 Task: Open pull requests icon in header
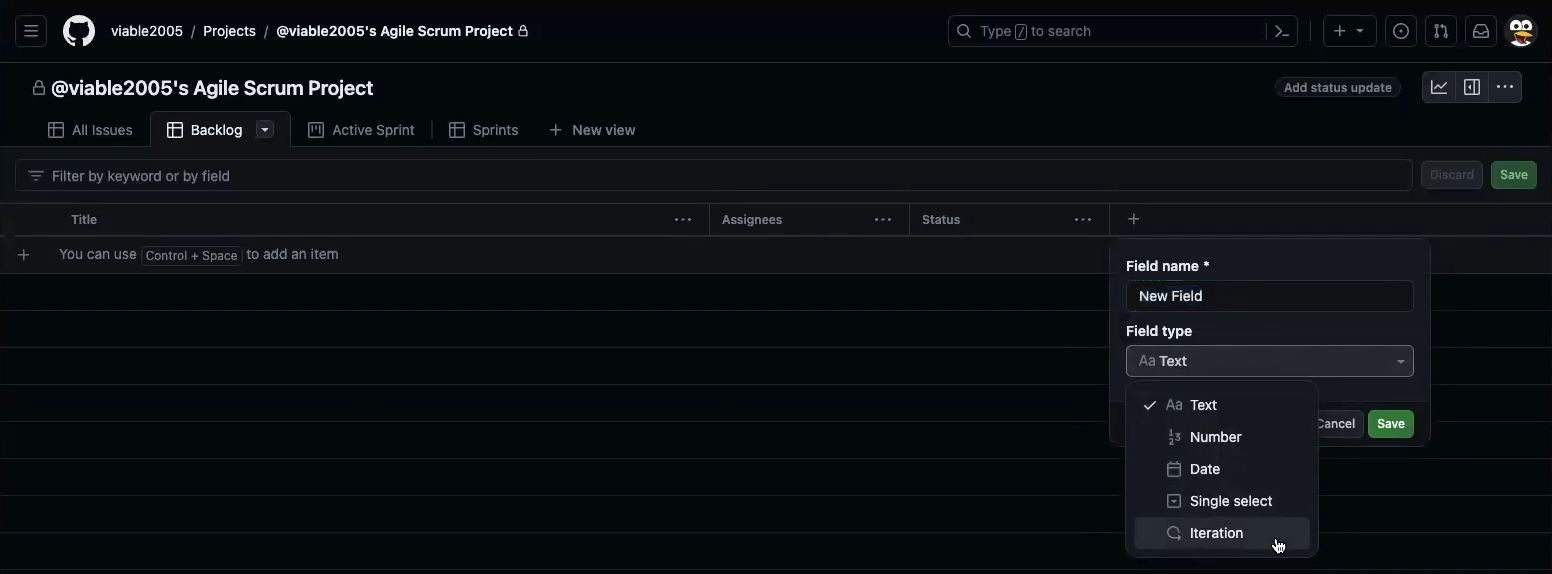coord(1441,31)
